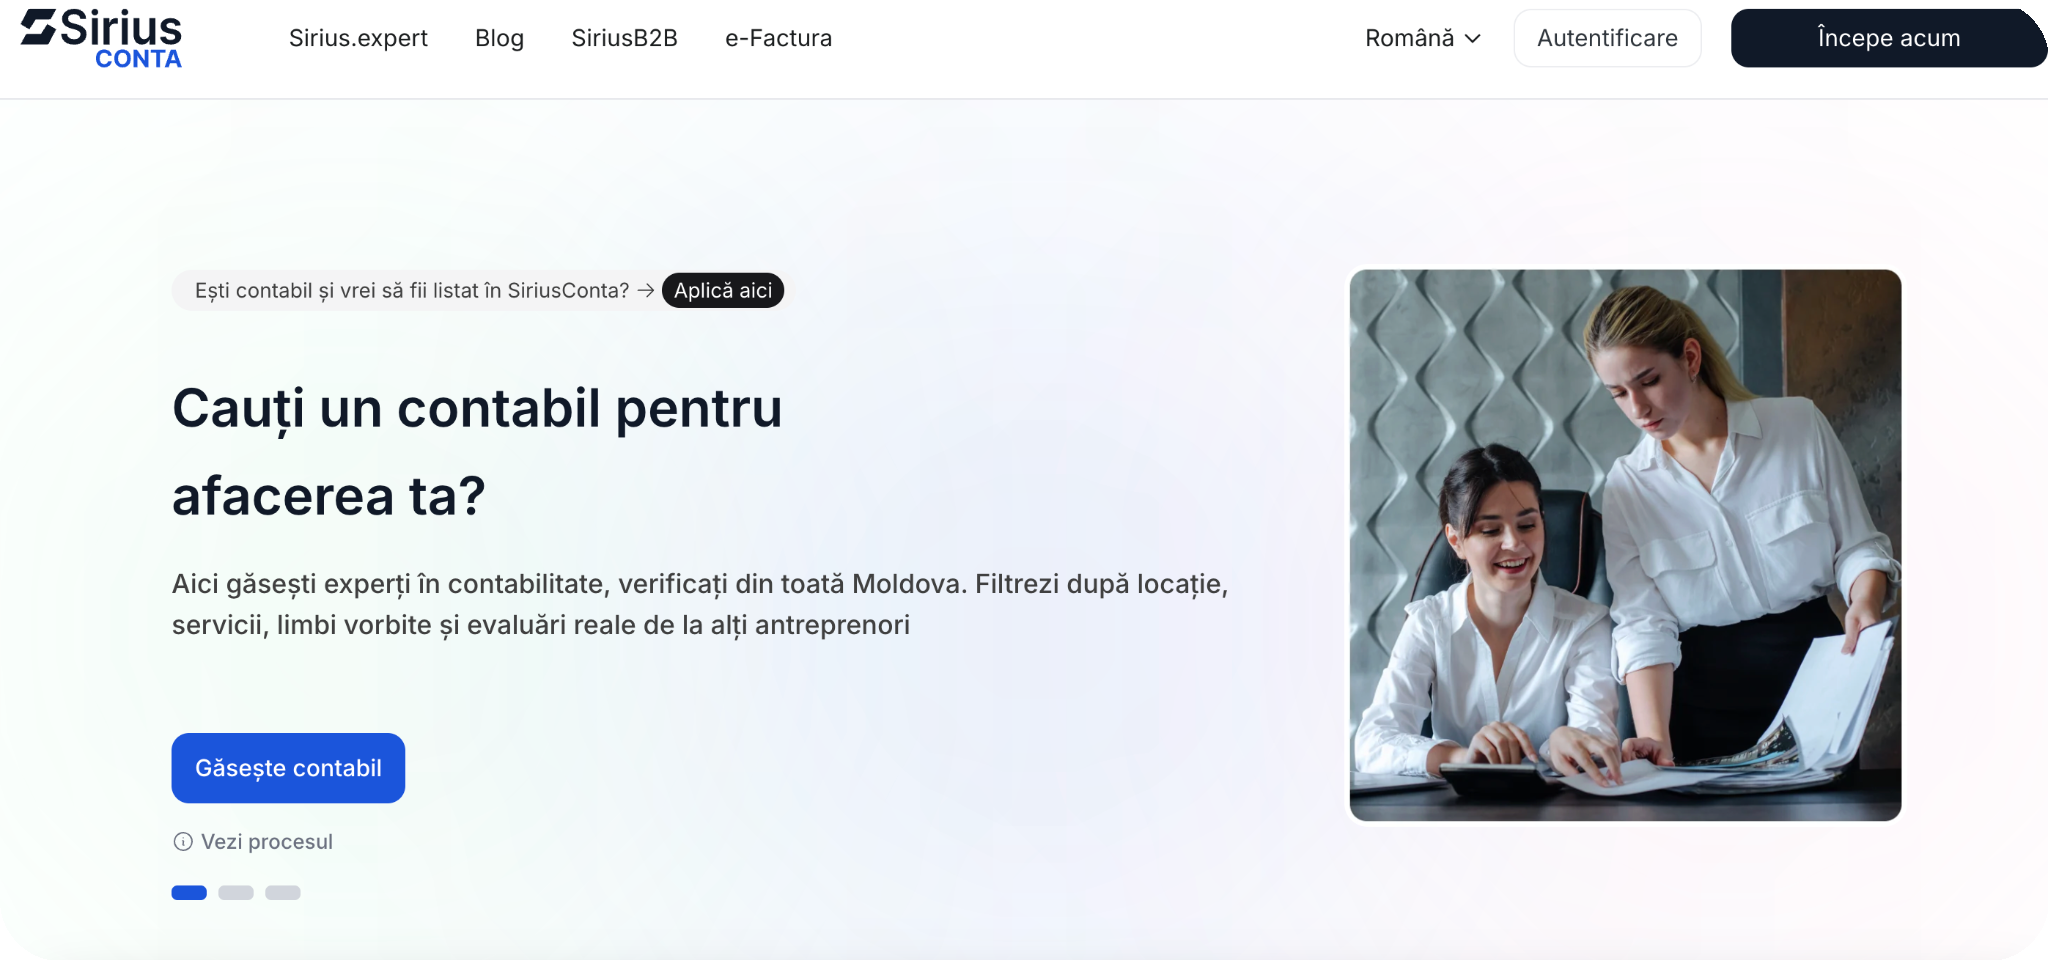The height and width of the screenshot is (960, 2048).
Task: Click the Aplică aici pill button
Action: [x=723, y=290]
